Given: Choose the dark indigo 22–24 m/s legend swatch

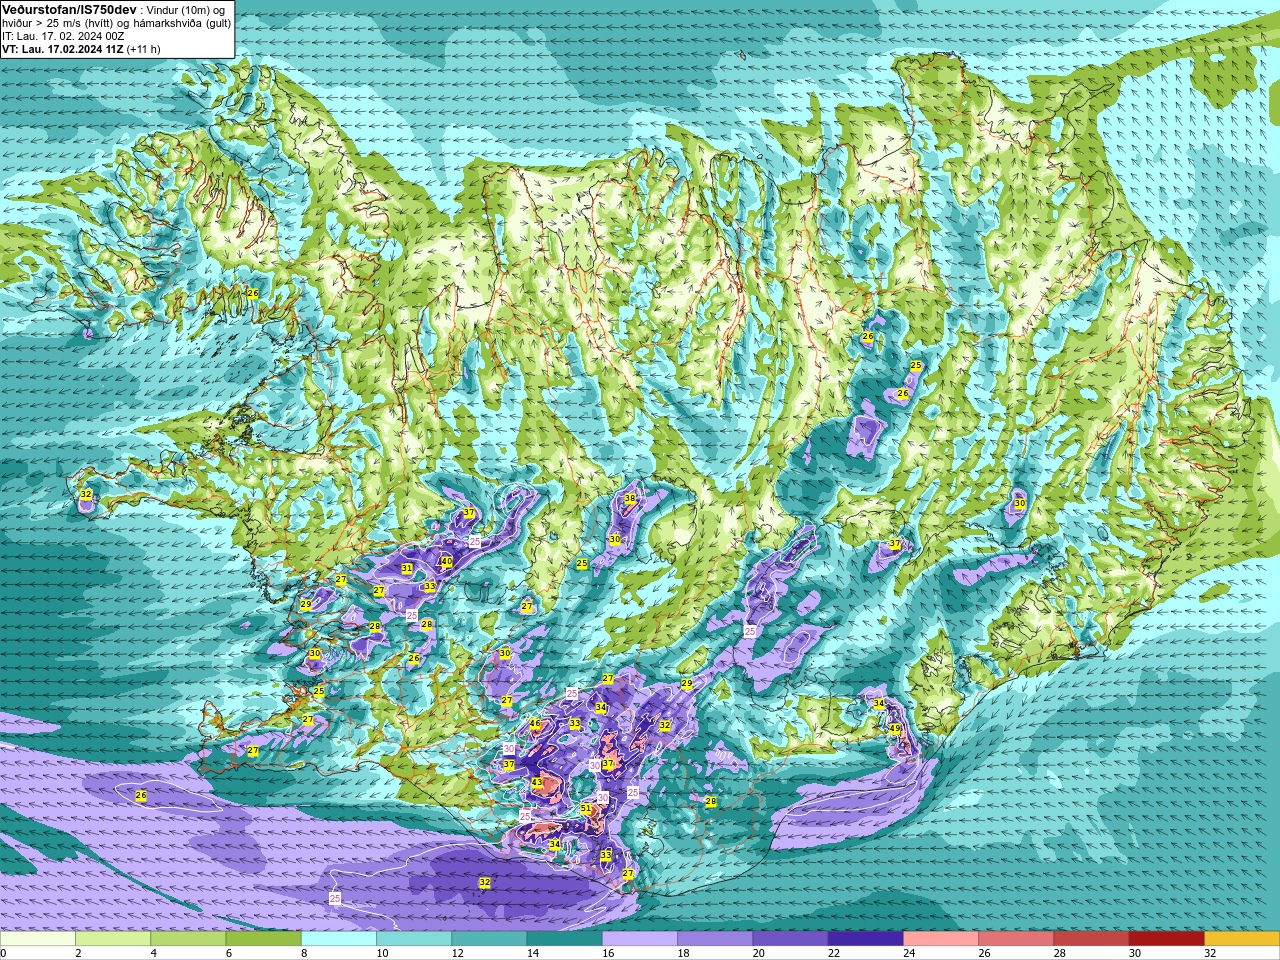Looking at the screenshot, I should pyautogui.click(x=865, y=939).
